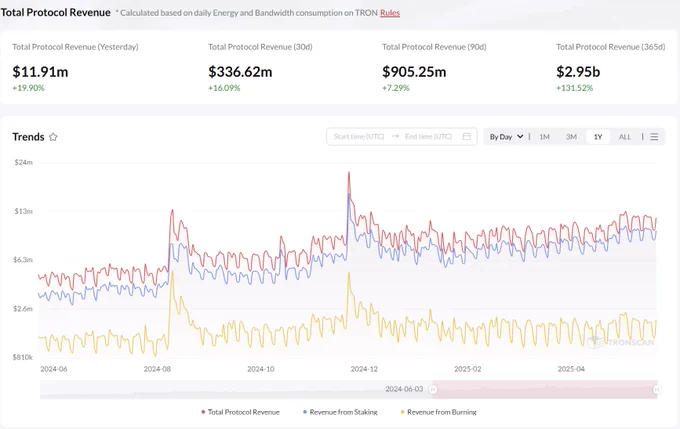Viewport: 680px width, 429px height.
Task: Select the 1Y range tab
Action: (598, 137)
